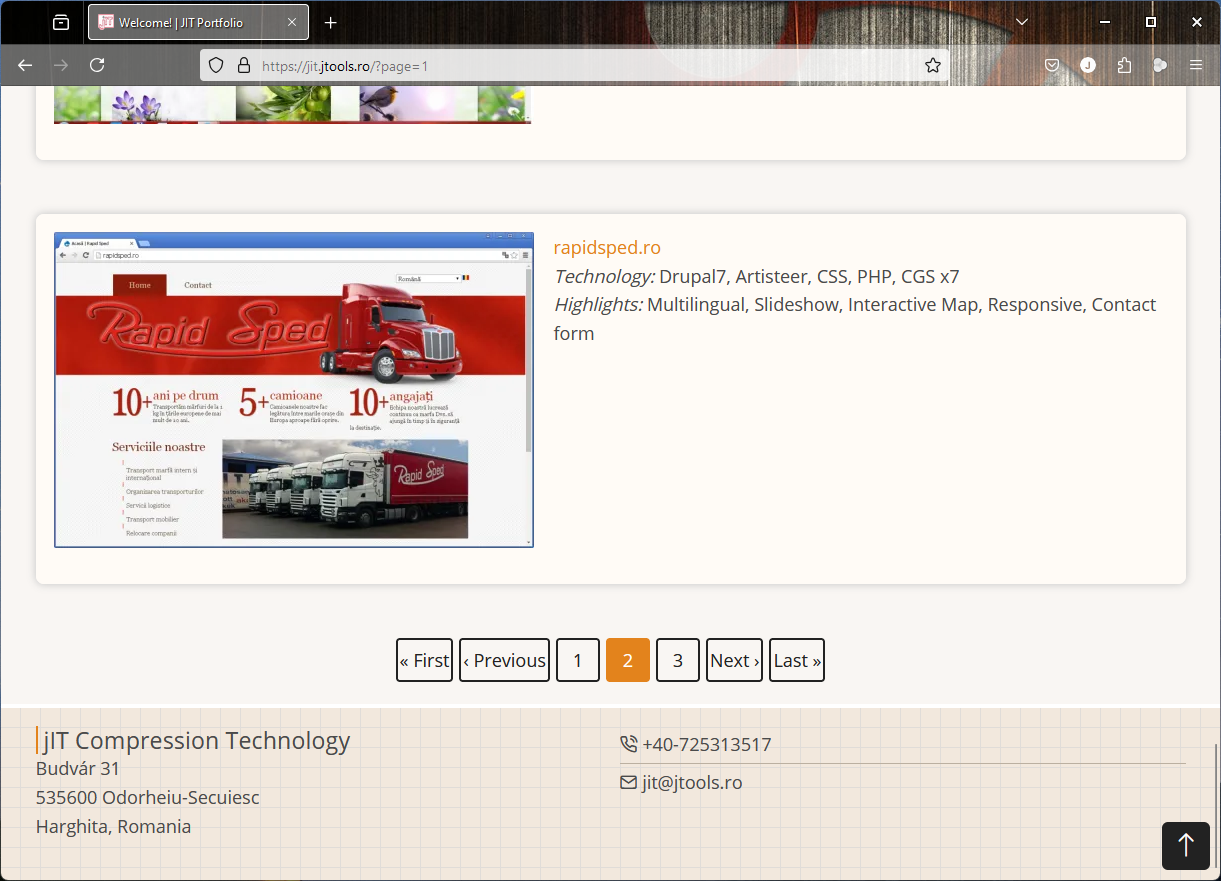Open the rapidsped.ro project link
1221x881 pixels.
click(x=607, y=247)
